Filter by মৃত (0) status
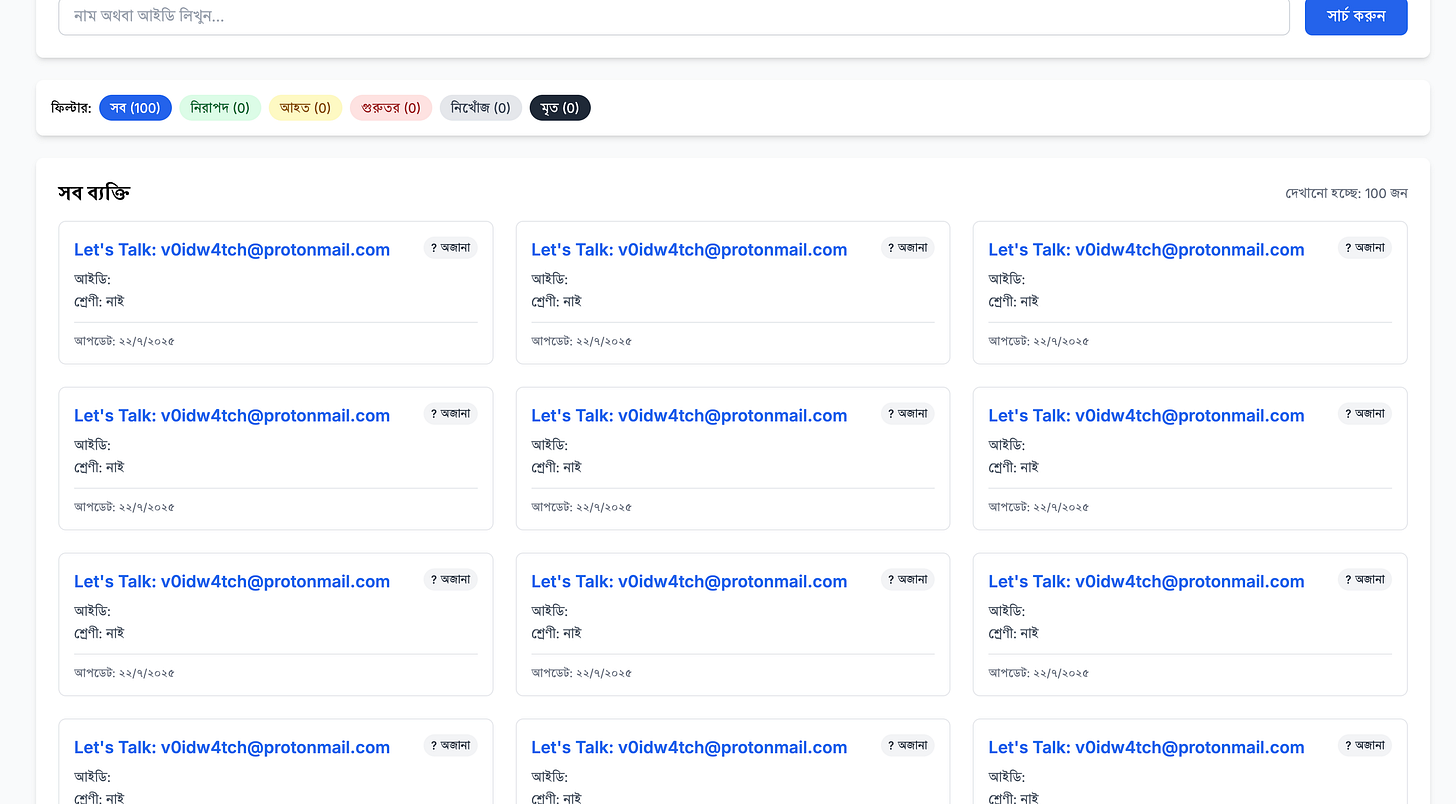1456x804 pixels. (x=560, y=108)
